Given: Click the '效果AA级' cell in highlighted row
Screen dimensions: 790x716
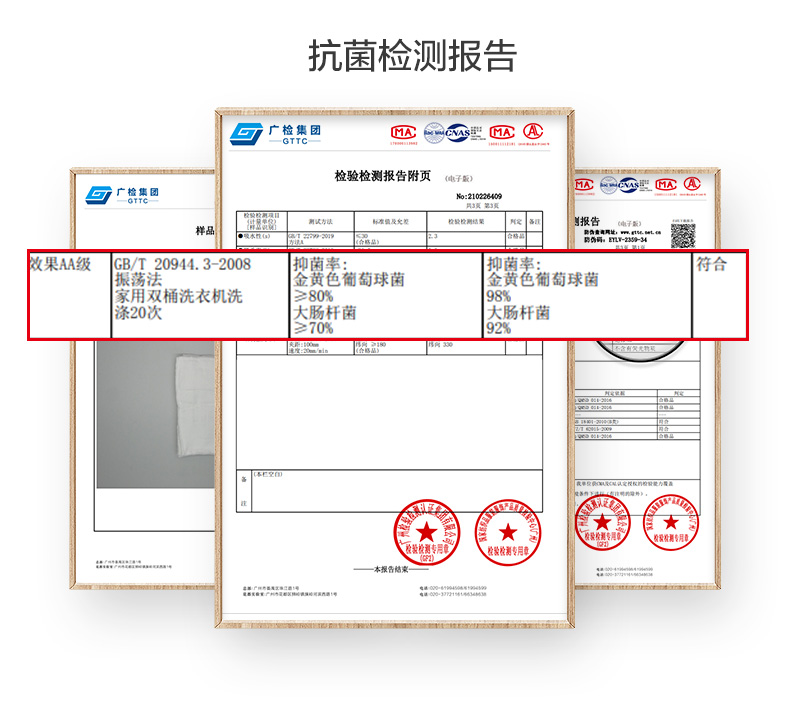Looking at the screenshot, I should point(60,264).
